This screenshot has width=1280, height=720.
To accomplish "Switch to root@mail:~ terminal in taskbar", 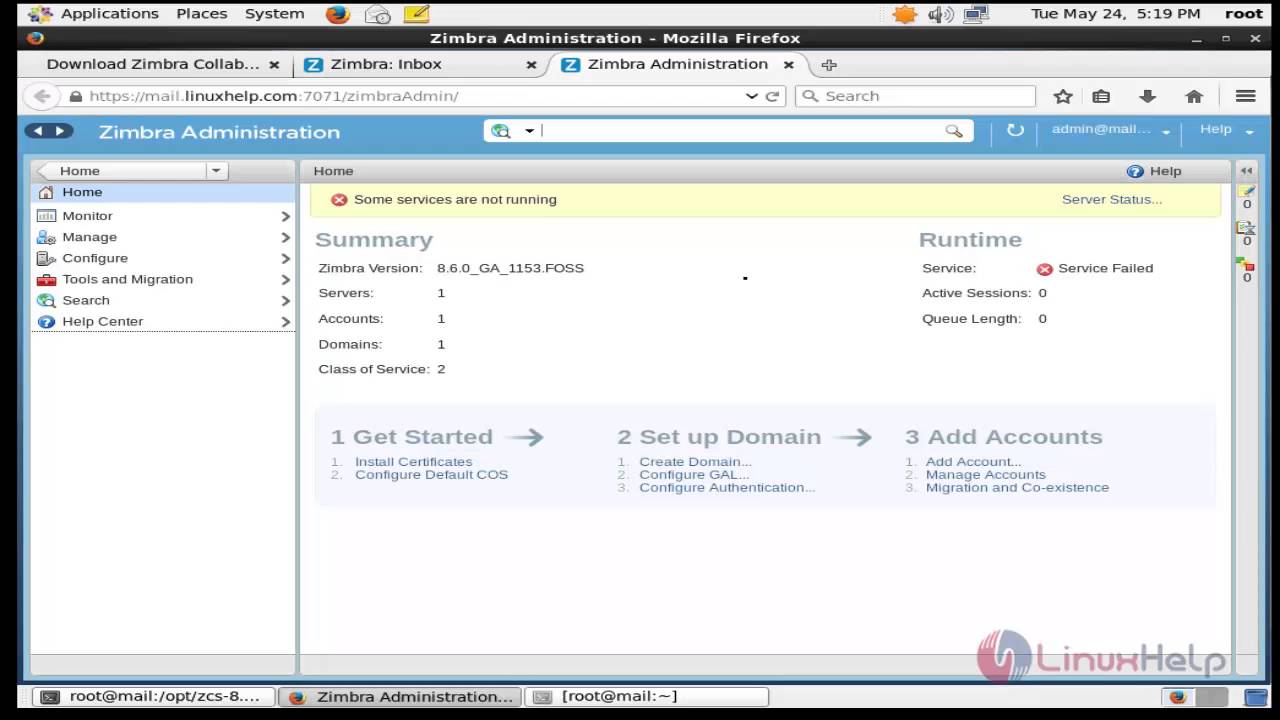I will coord(647,697).
